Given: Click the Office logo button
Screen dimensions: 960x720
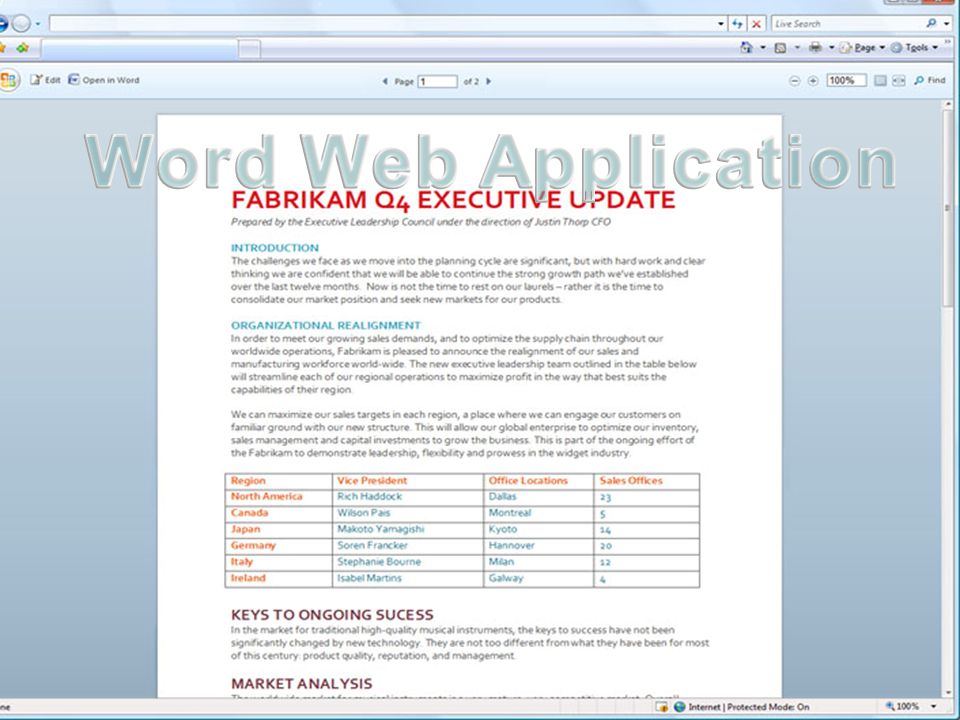Looking at the screenshot, I should coord(9,80).
